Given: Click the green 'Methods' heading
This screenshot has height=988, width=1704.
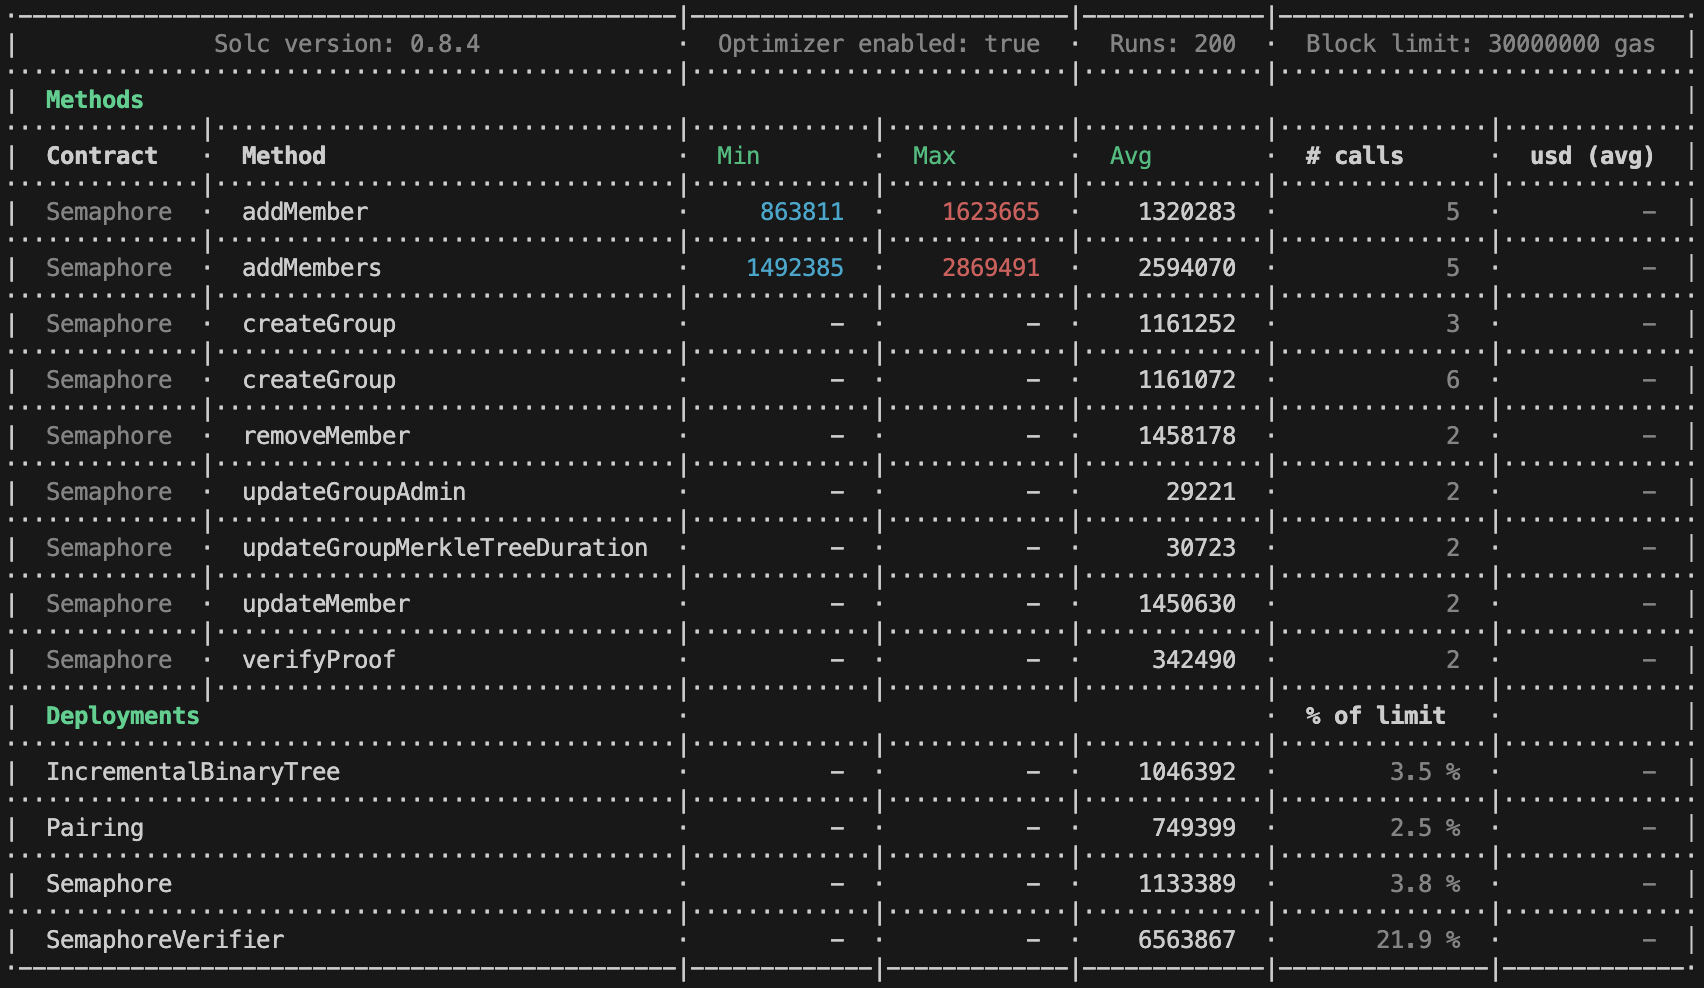Looking at the screenshot, I should tap(95, 100).
